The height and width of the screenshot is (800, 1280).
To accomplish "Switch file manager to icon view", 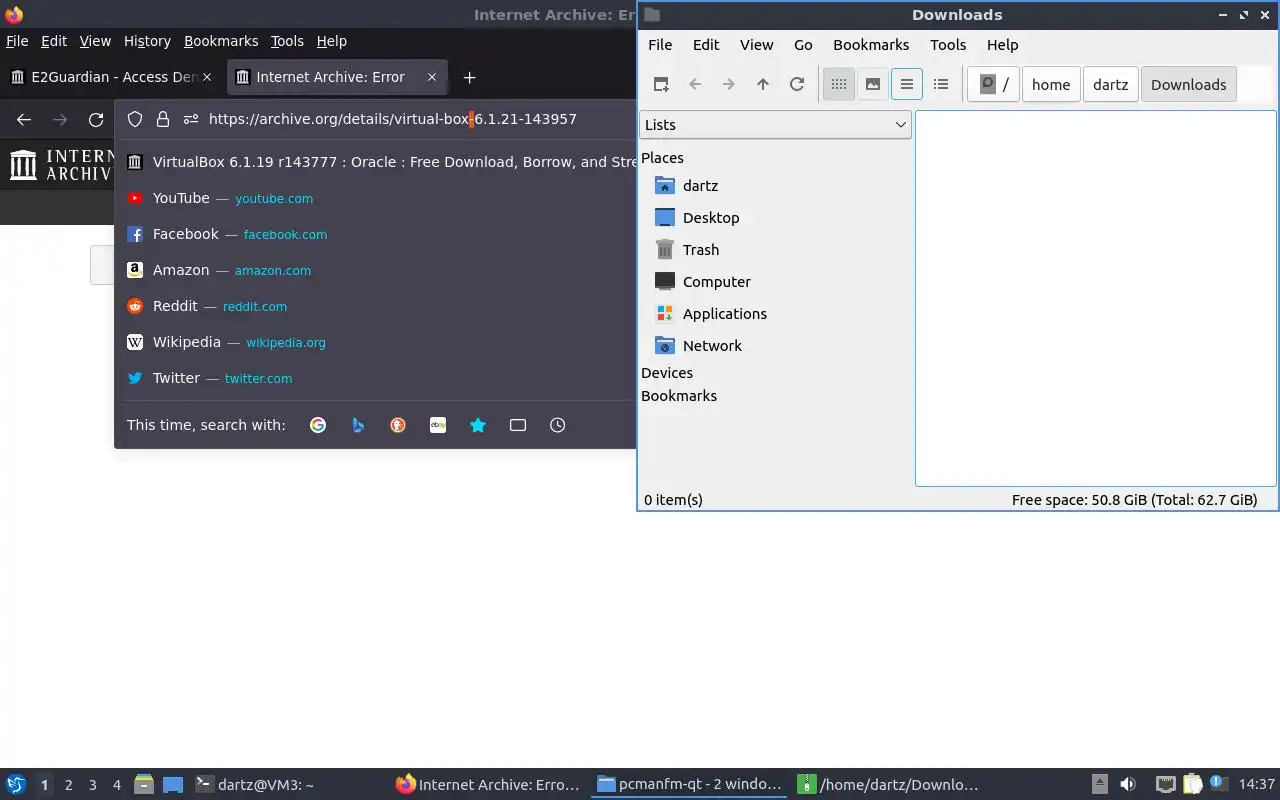I will pos(839,84).
